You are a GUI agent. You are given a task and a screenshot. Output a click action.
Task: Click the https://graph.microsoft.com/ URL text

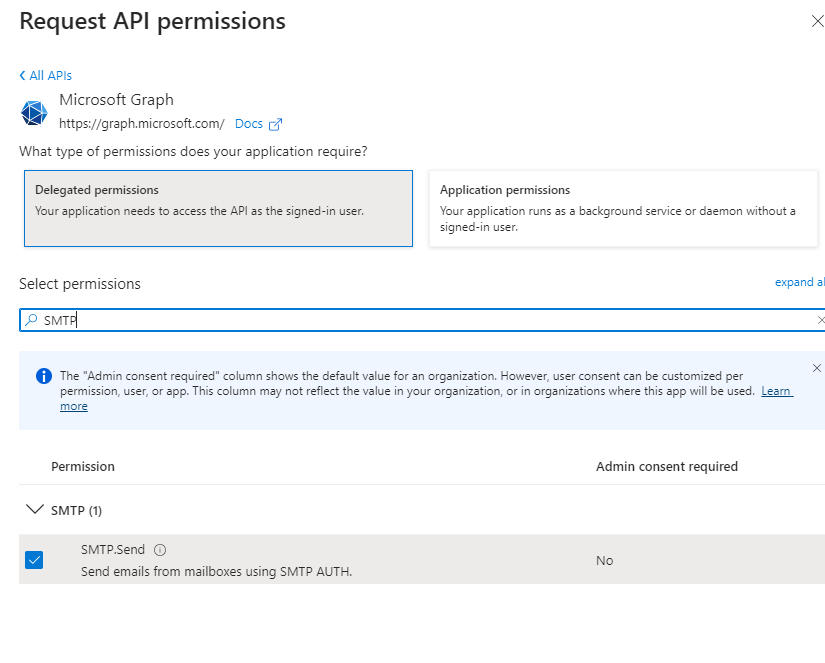pyautogui.click(x=142, y=124)
